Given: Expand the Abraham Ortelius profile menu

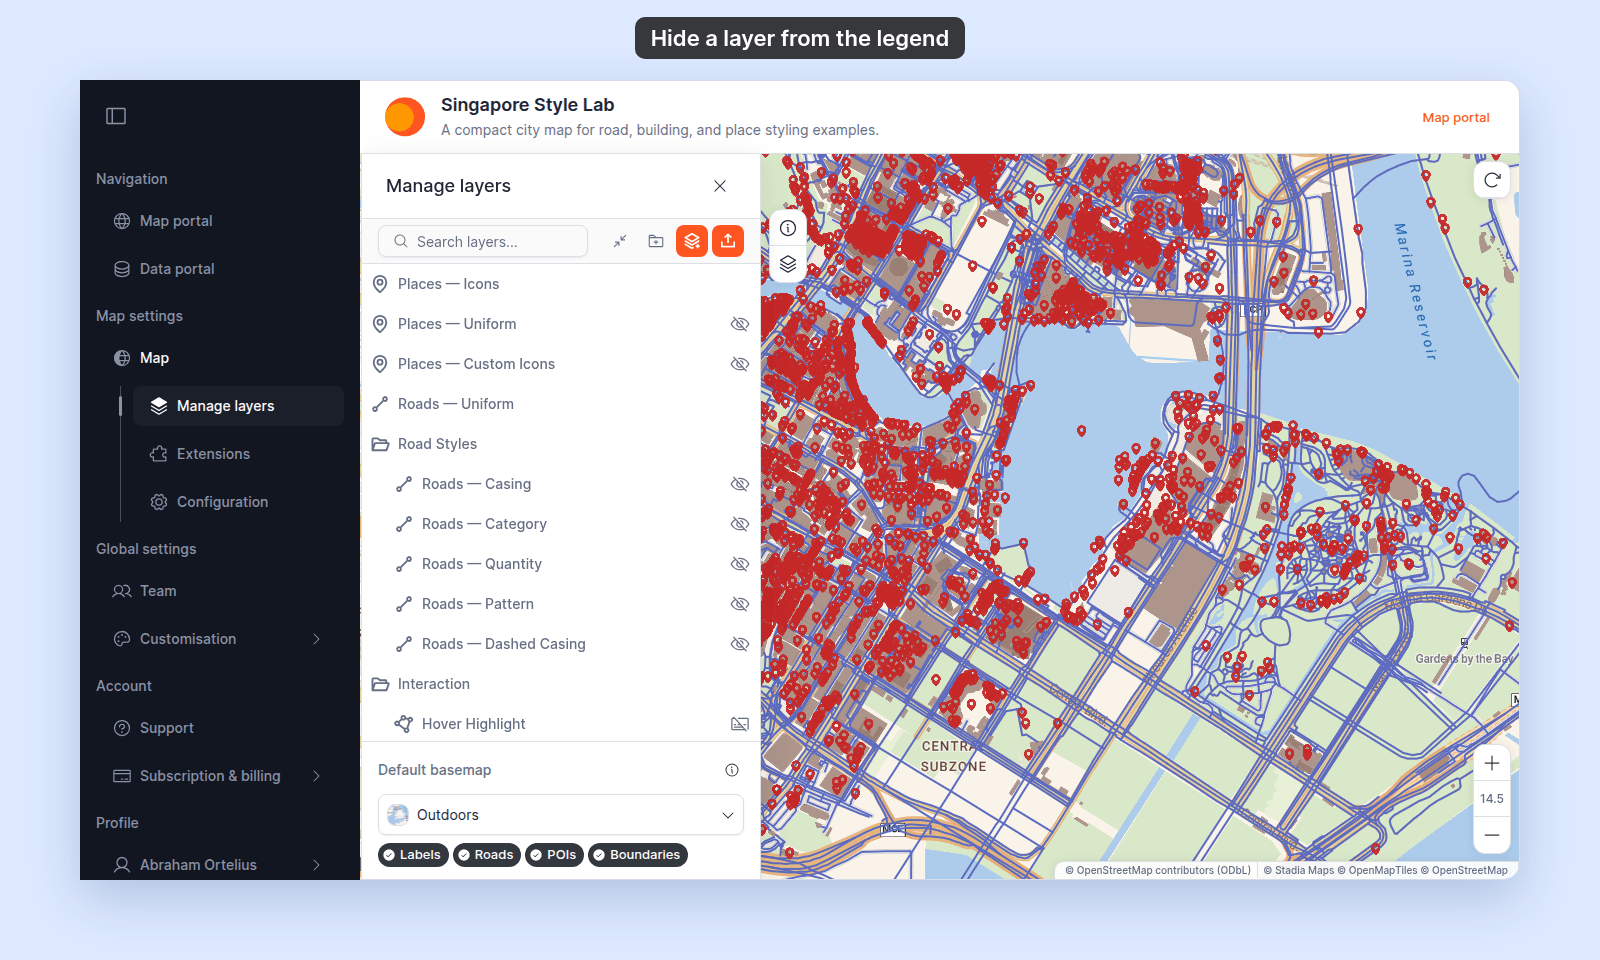Looking at the screenshot, I should pos(317,865).
